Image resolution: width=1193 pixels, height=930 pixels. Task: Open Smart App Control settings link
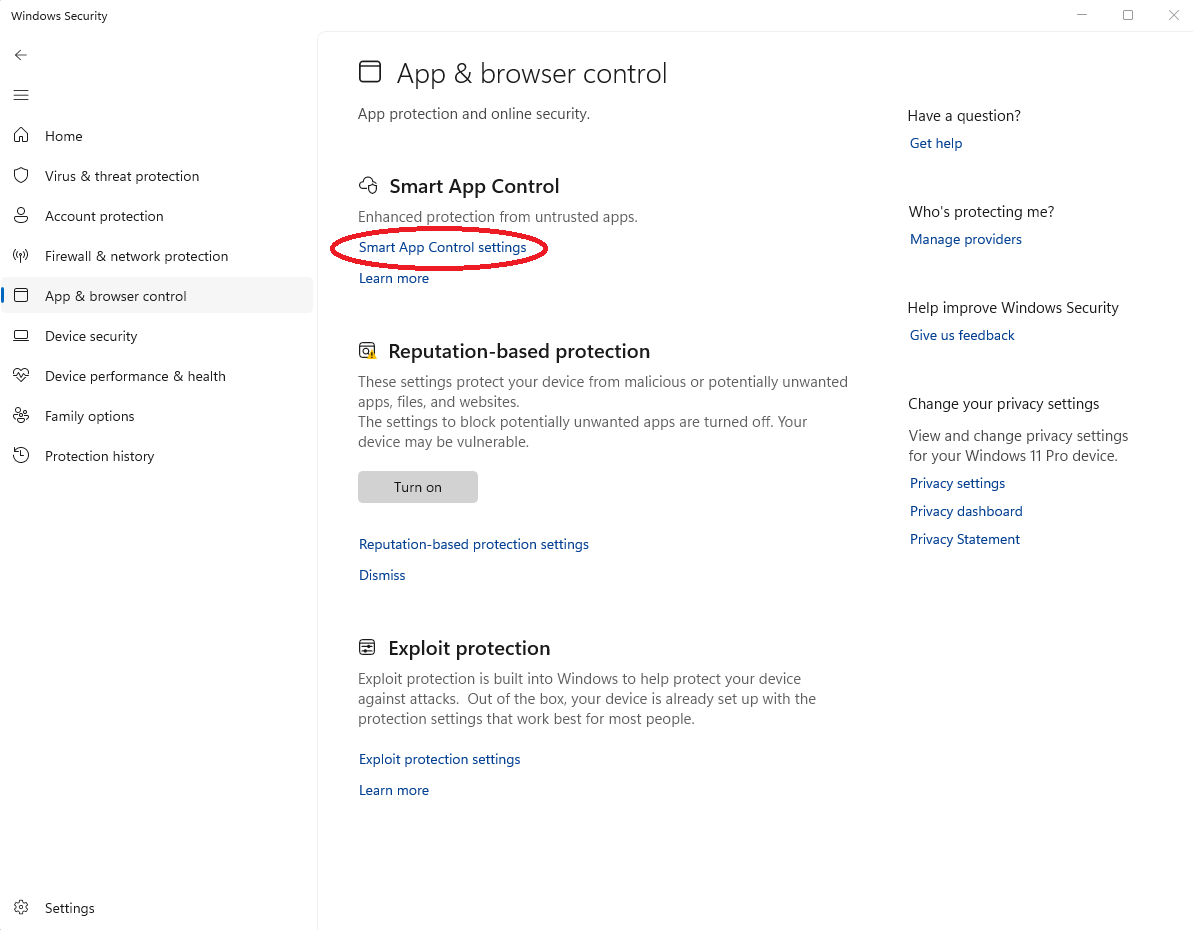[x=442, y=247]
